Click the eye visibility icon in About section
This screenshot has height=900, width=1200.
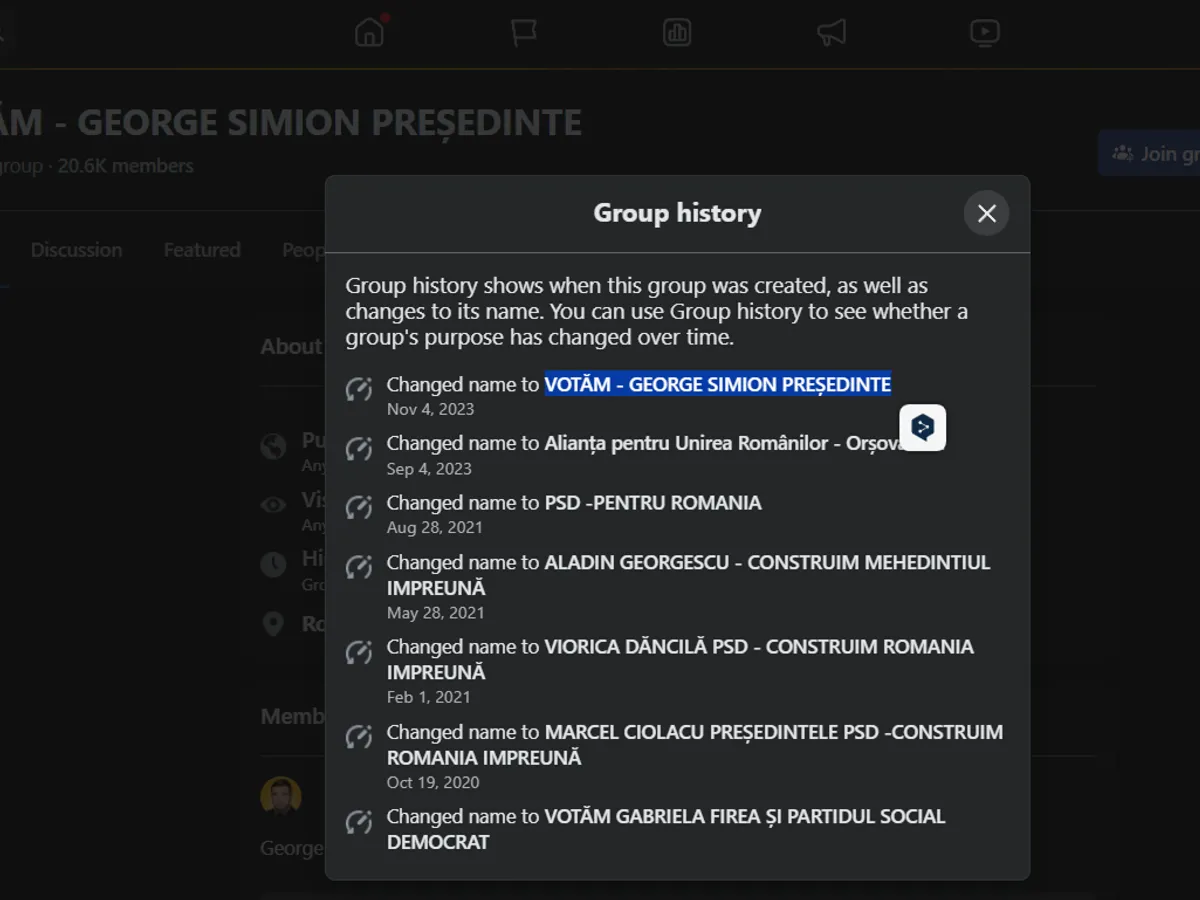tap(273, 505)
